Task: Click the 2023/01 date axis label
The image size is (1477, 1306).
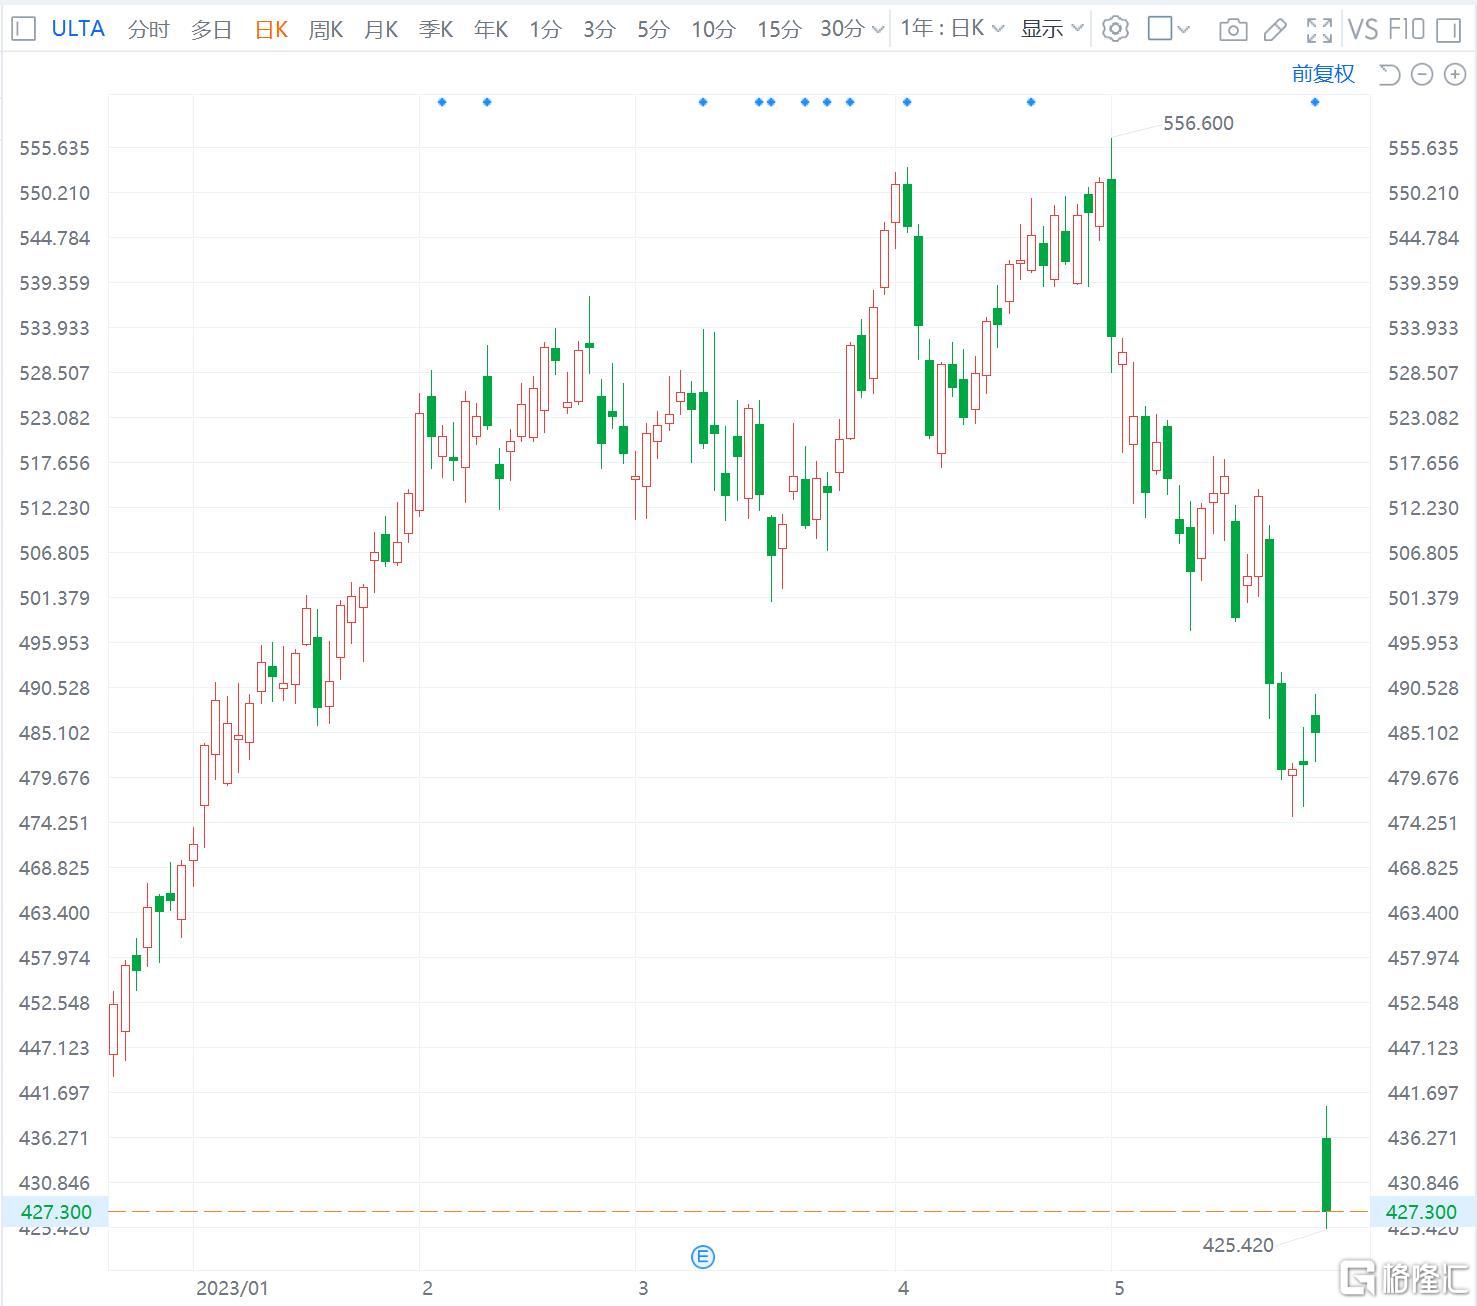Action: 232,1288
